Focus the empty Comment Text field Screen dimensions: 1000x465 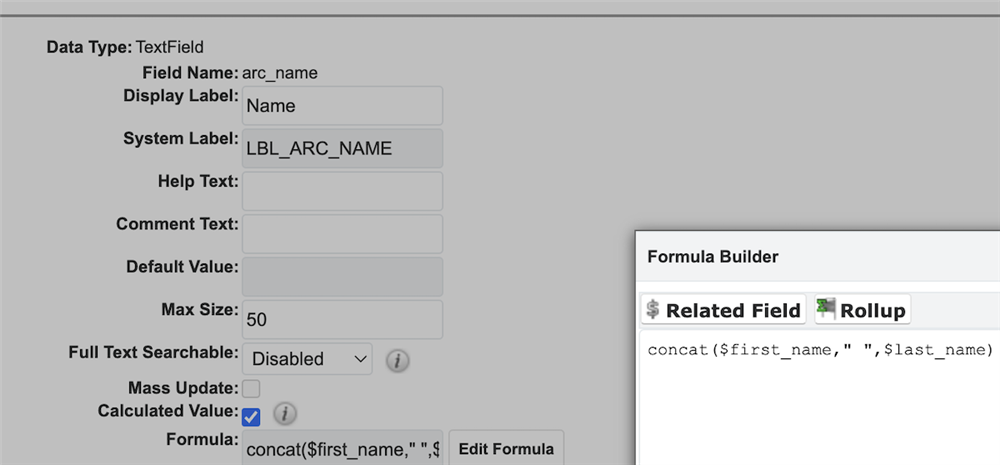[342, 234]
